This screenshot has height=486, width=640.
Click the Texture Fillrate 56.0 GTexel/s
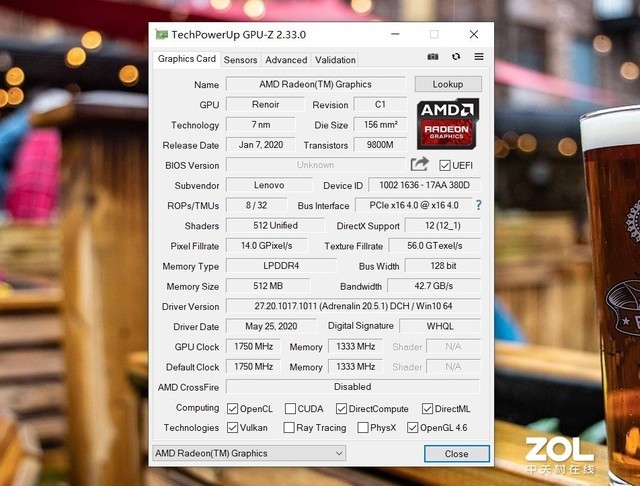click(435, 246)
